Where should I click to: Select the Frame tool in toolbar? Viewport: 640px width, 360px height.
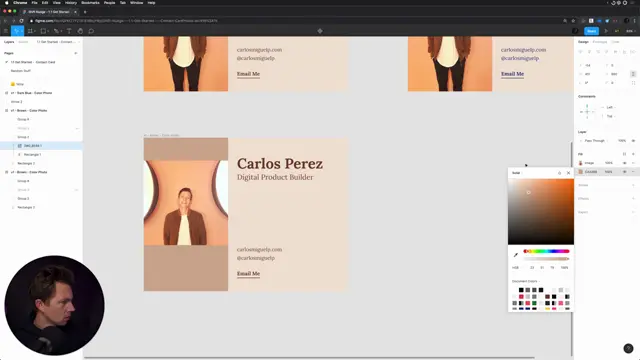pos(30,31)
